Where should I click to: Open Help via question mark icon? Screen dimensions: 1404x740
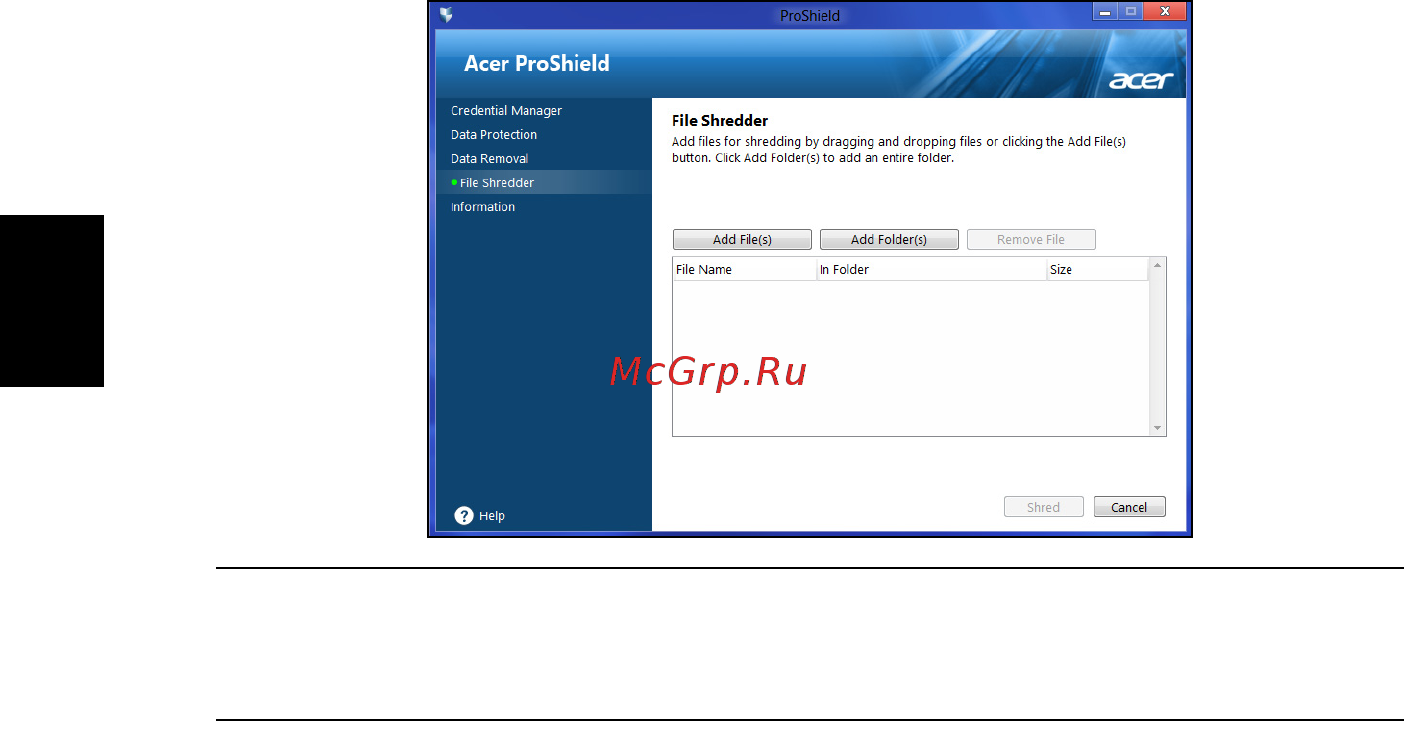coord(464,516)
